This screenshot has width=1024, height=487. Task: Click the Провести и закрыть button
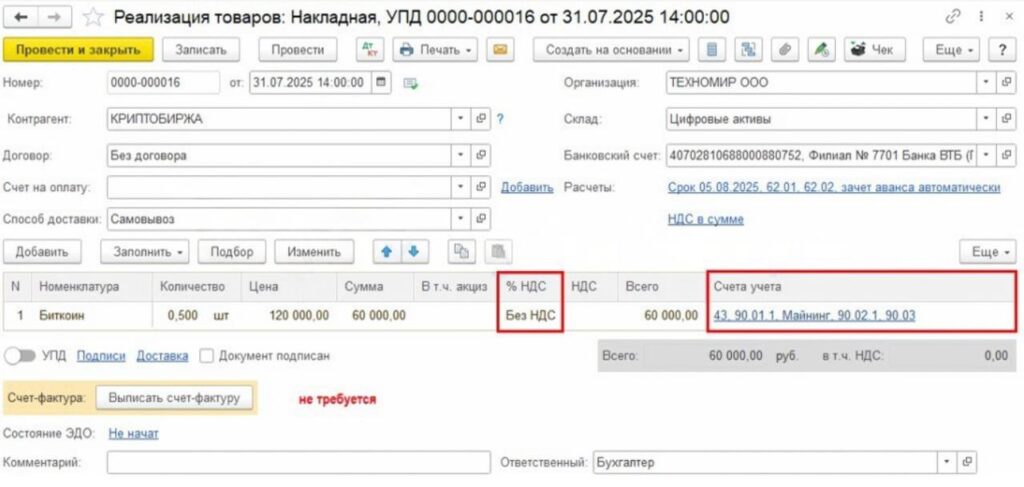coord(78,49)
